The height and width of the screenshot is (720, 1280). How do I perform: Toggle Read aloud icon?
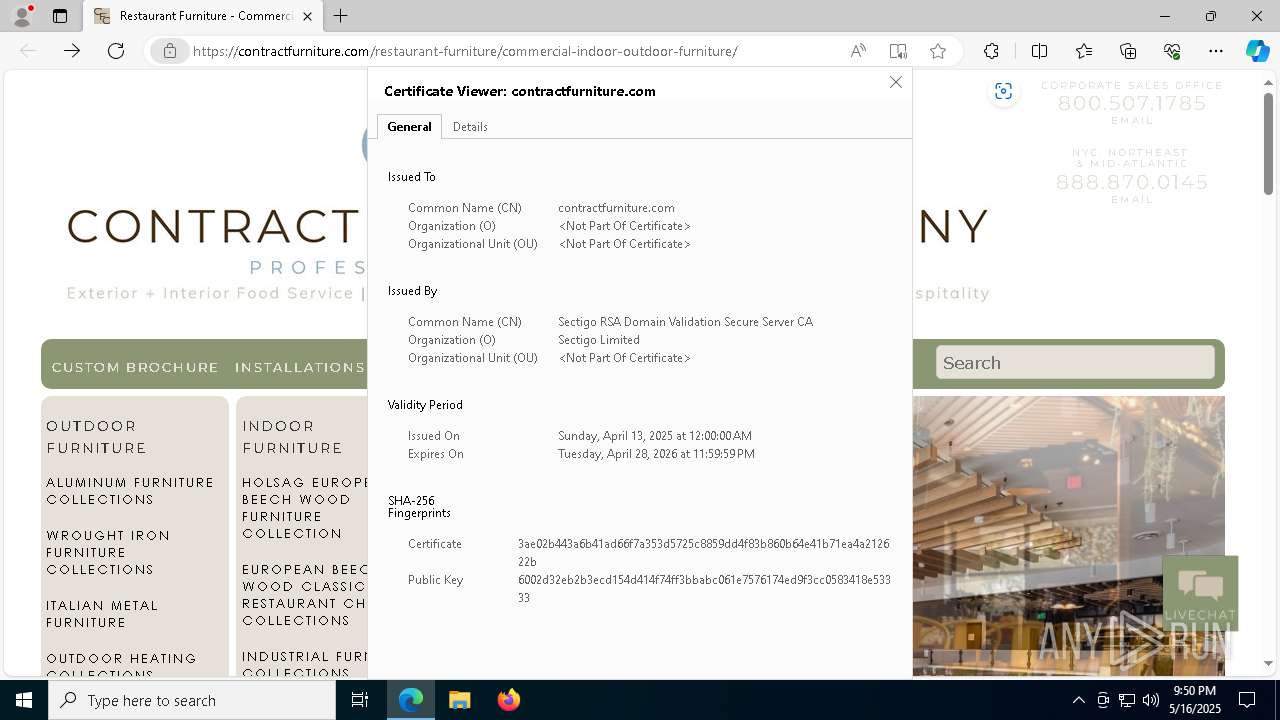click(x=858, y=51)
